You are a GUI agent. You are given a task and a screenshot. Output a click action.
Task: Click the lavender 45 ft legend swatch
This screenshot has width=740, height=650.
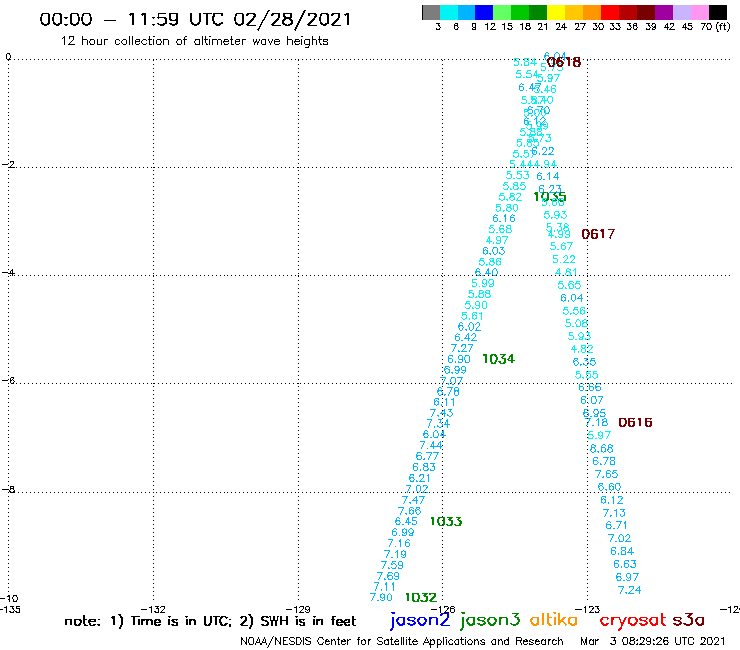(x=681, y=12)
